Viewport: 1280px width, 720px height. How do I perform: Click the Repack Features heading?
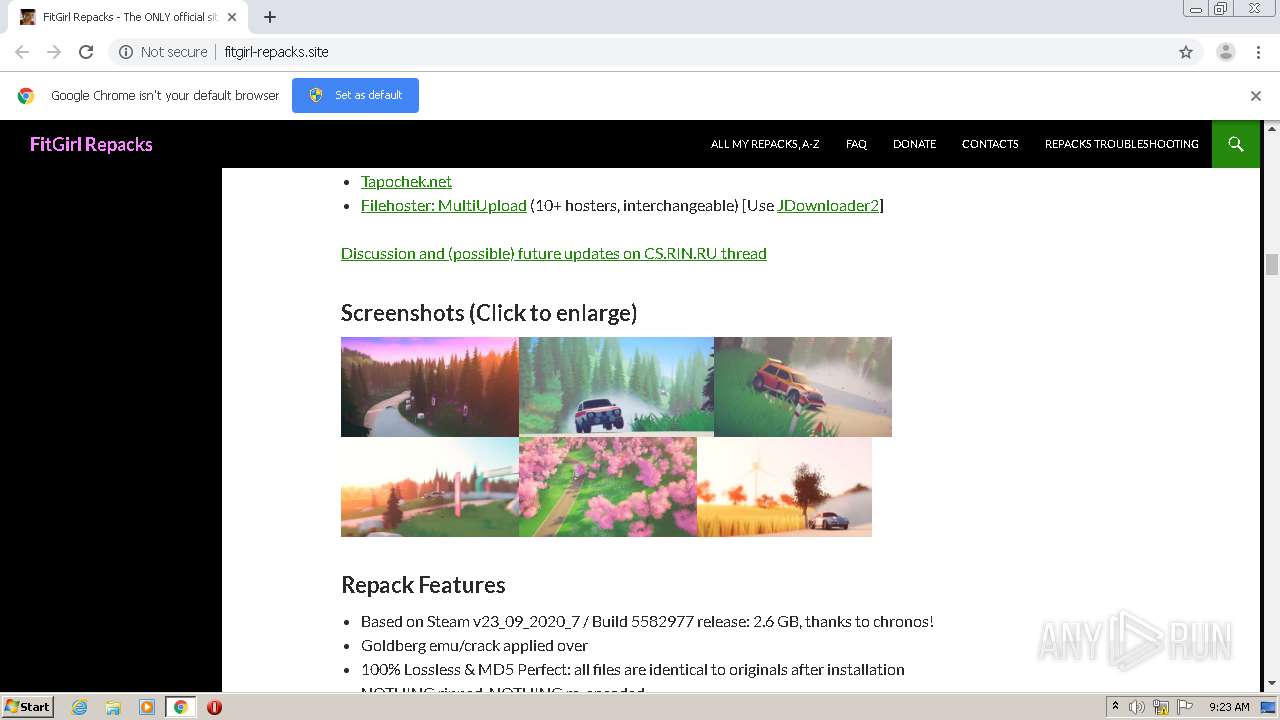click(423, 584)
